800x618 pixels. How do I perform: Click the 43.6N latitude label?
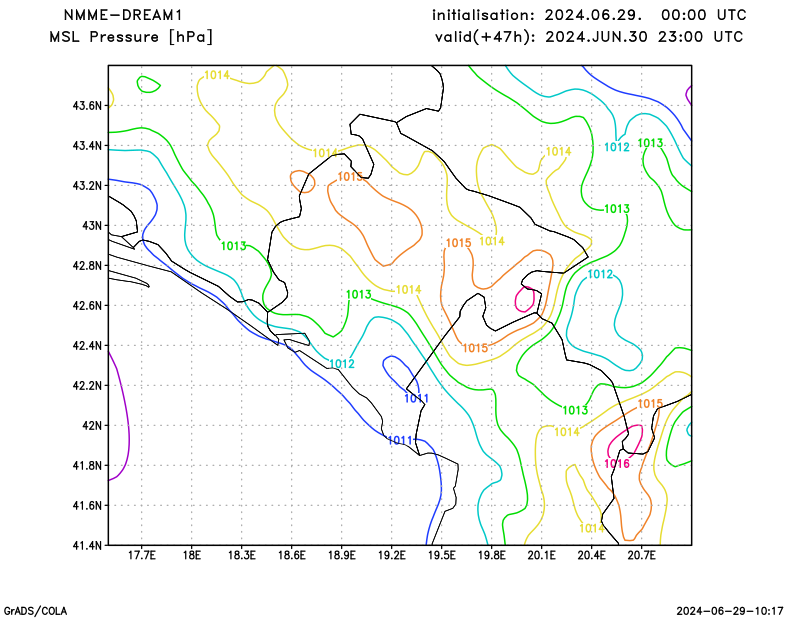point(87,106)
